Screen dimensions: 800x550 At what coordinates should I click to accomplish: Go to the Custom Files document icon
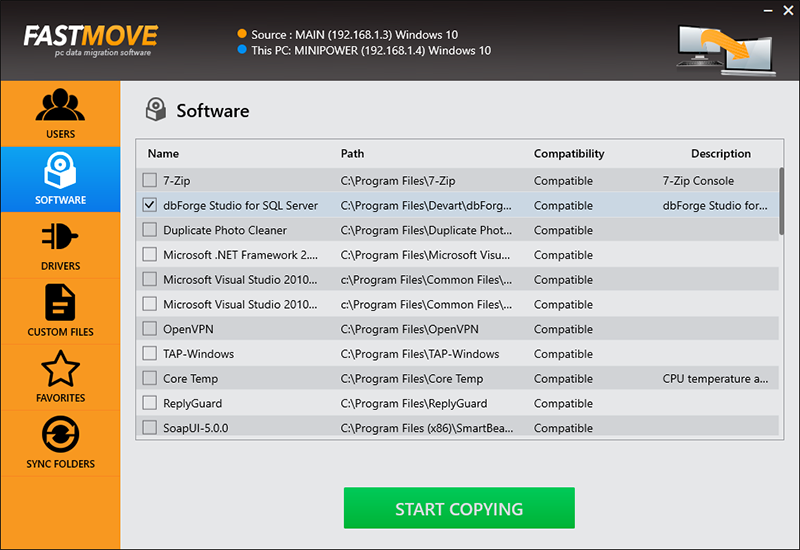(60, 303)
